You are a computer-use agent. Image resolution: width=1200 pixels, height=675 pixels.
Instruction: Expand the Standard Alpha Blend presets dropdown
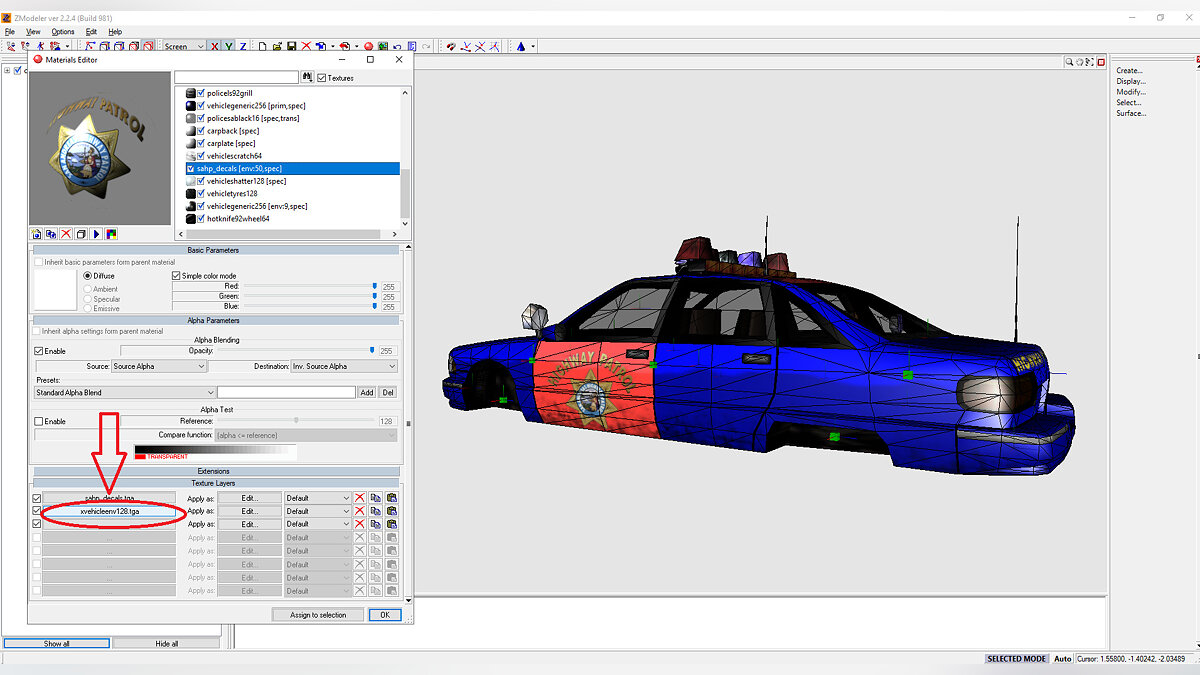(125, 393)
